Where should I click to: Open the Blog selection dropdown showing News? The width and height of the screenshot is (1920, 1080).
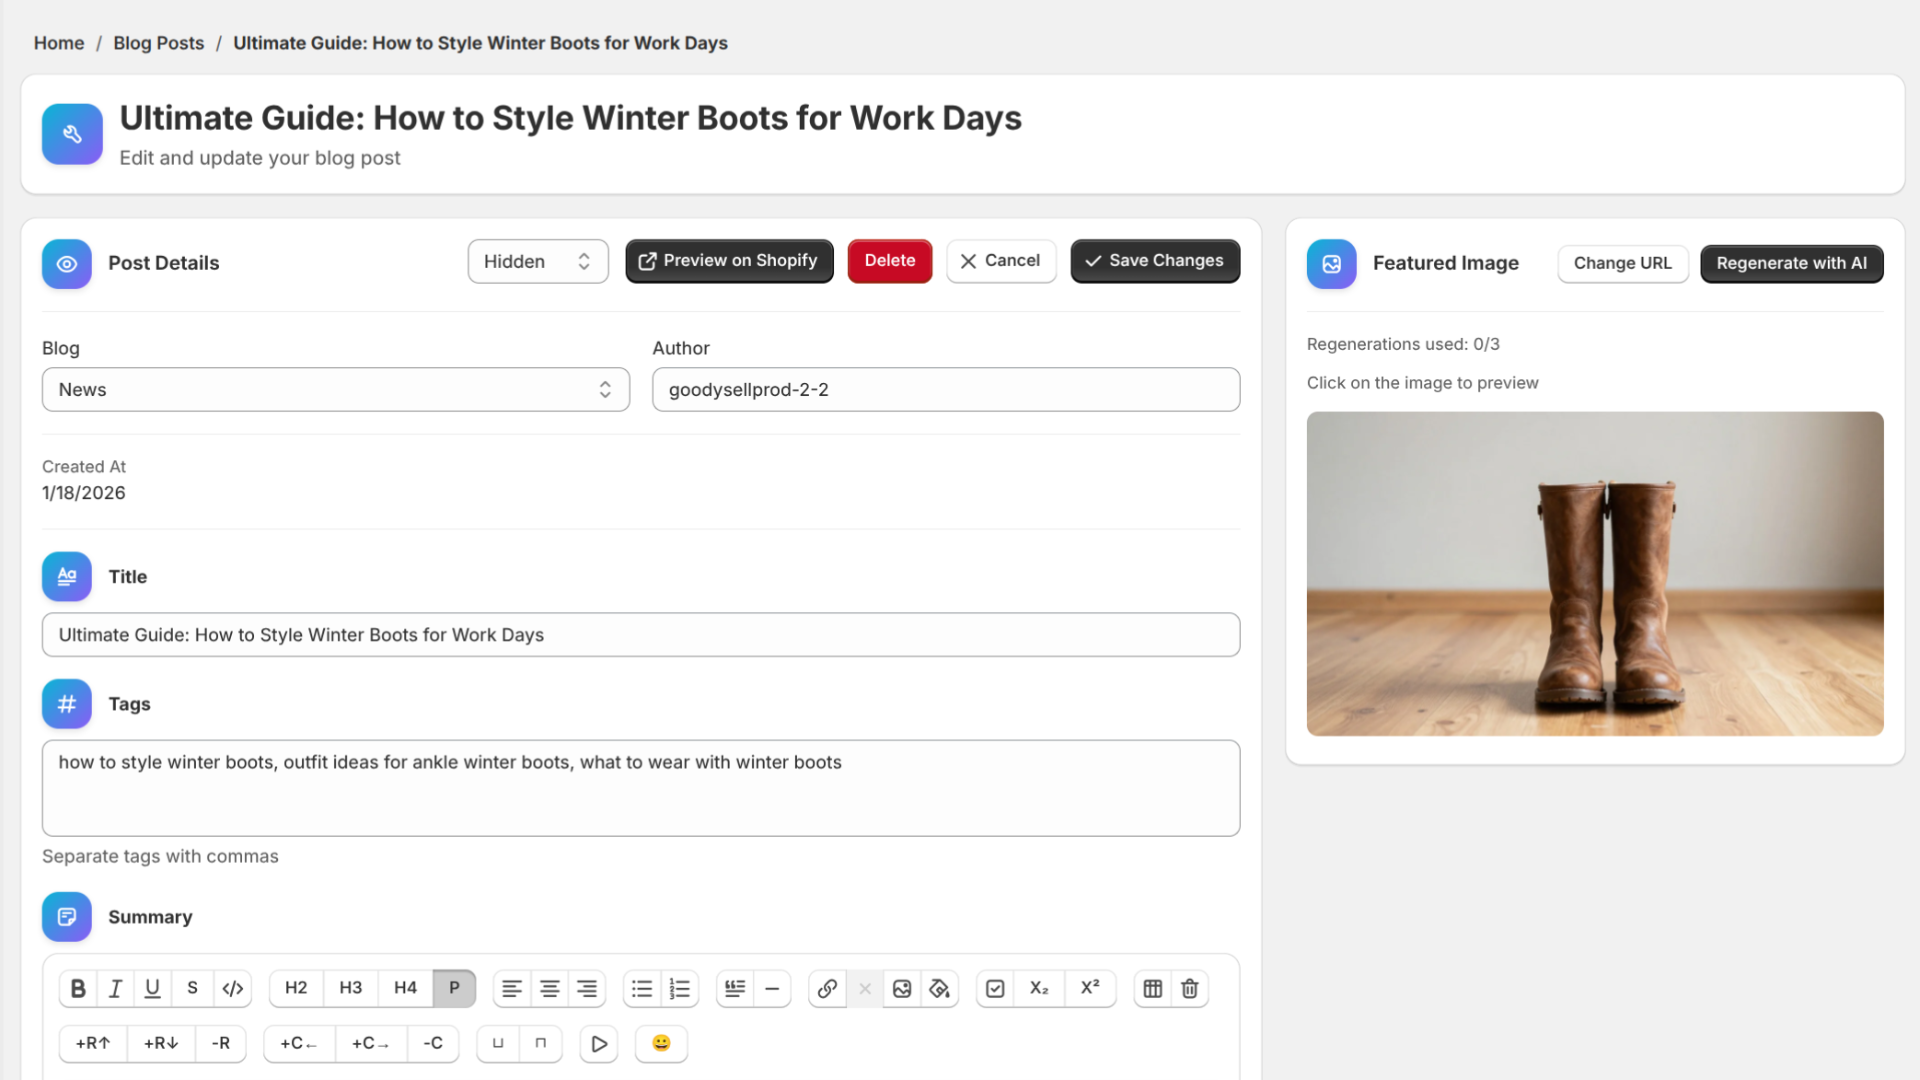pos(336,389)
